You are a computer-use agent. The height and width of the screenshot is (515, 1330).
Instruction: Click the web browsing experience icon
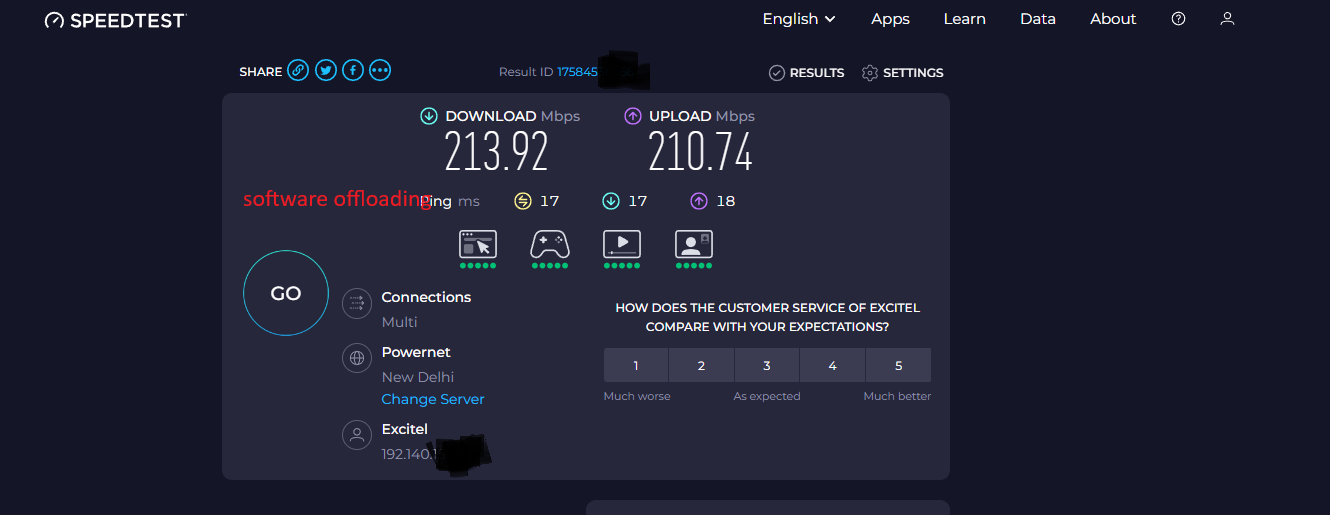coord(478,244)
